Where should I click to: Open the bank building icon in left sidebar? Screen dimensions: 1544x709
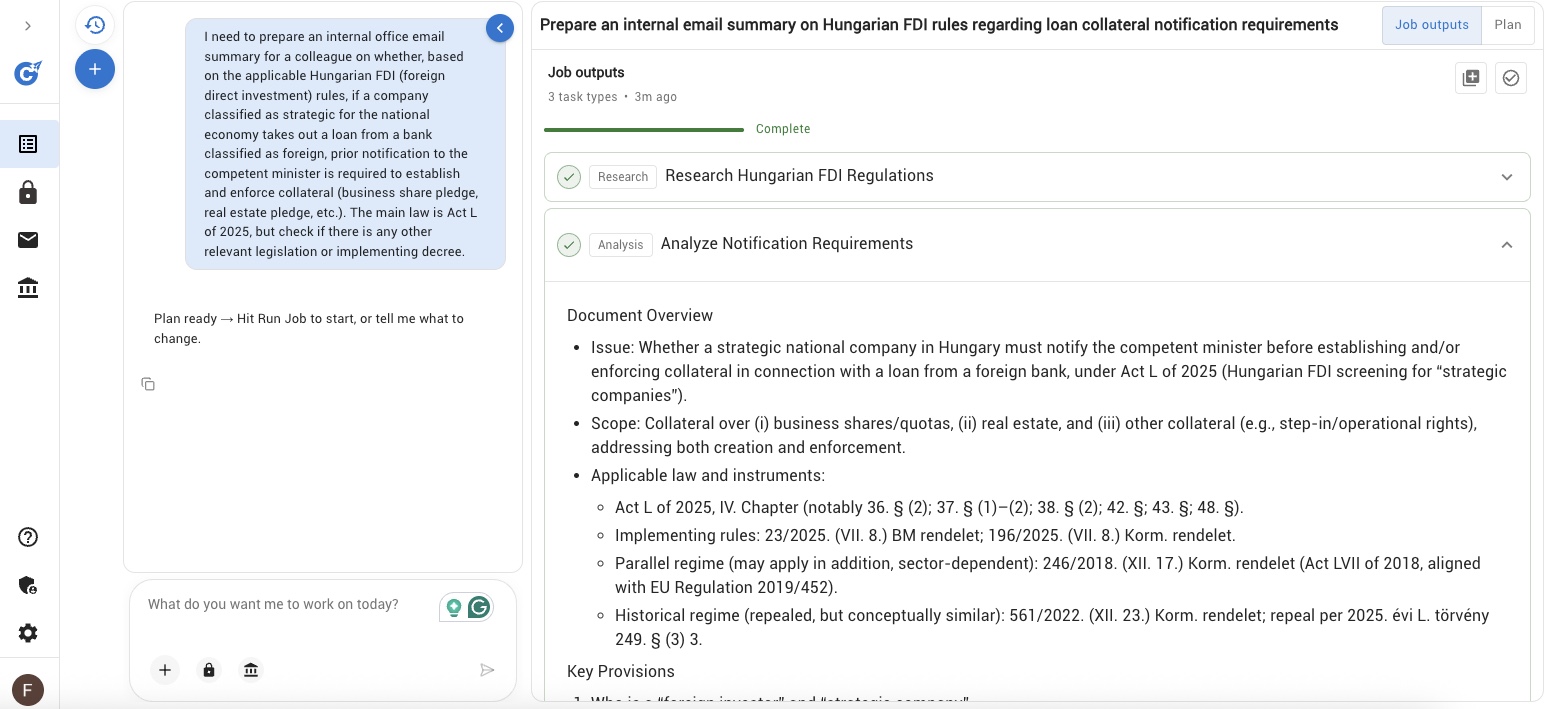(x=28, y=289)
